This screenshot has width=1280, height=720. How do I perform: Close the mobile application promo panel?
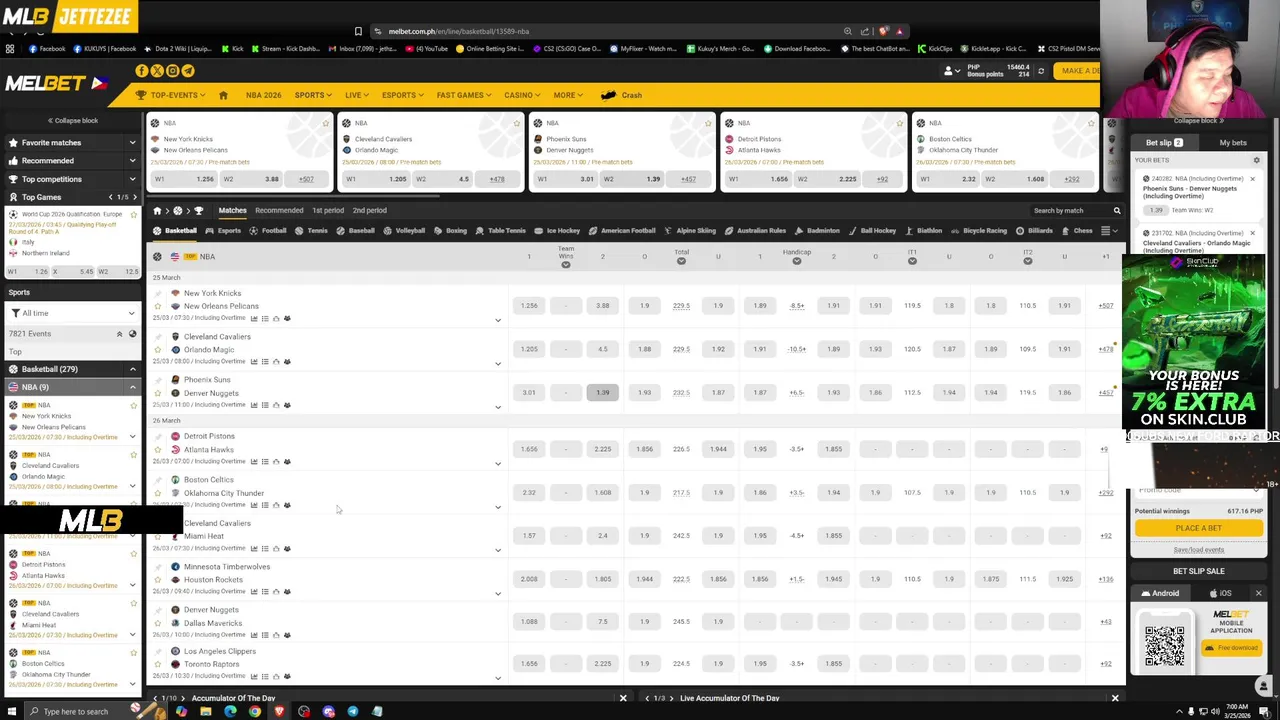[1258, 594]
